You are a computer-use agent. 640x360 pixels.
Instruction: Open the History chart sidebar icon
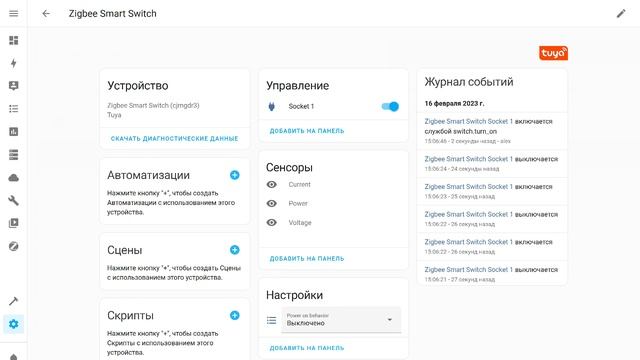[x=13, y=131]
